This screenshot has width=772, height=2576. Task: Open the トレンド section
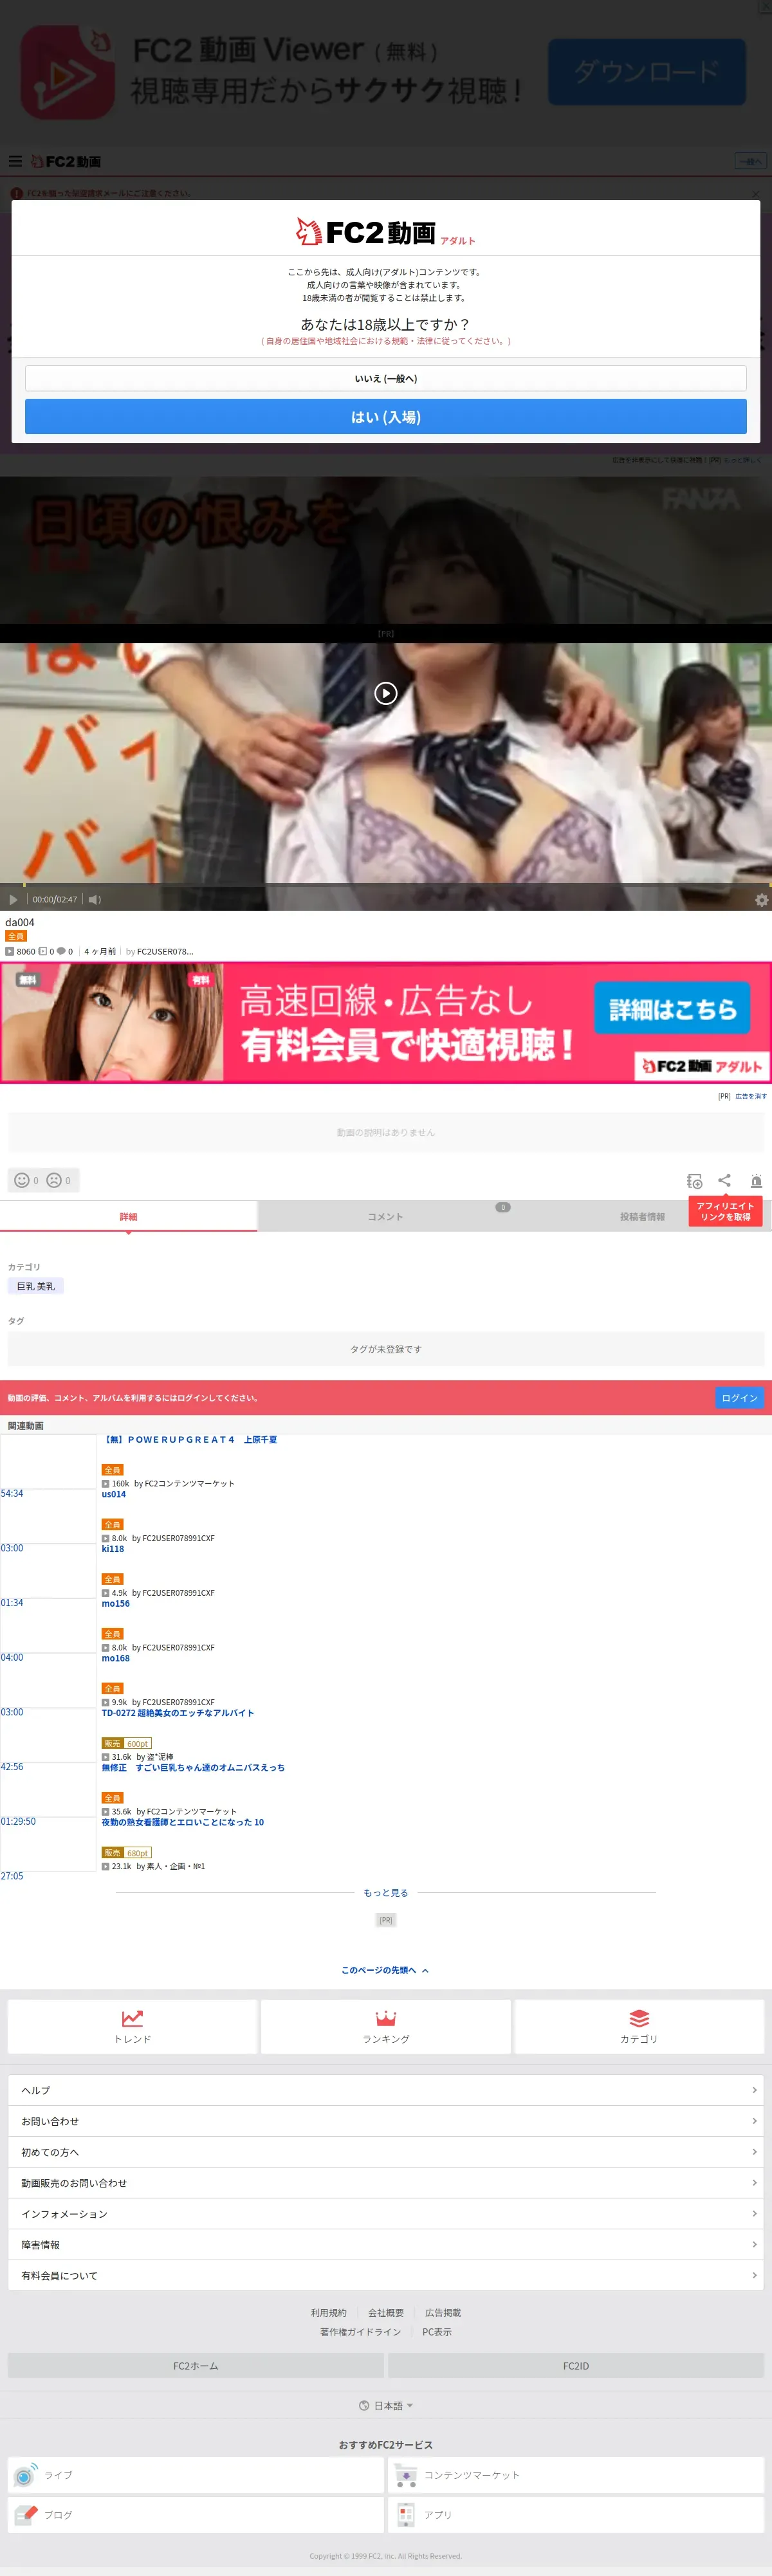(132, 2026)
